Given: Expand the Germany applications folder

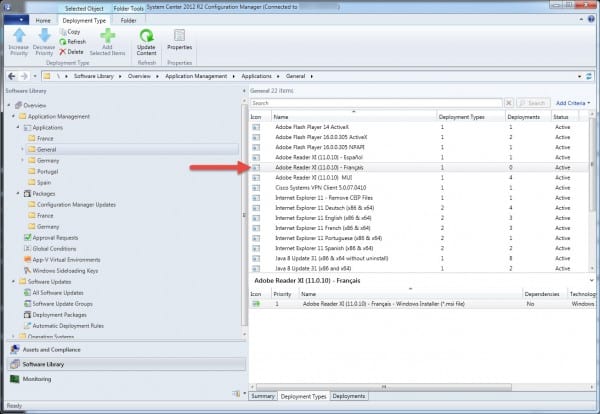Looking at the screenshot, I should pos(23,160).
